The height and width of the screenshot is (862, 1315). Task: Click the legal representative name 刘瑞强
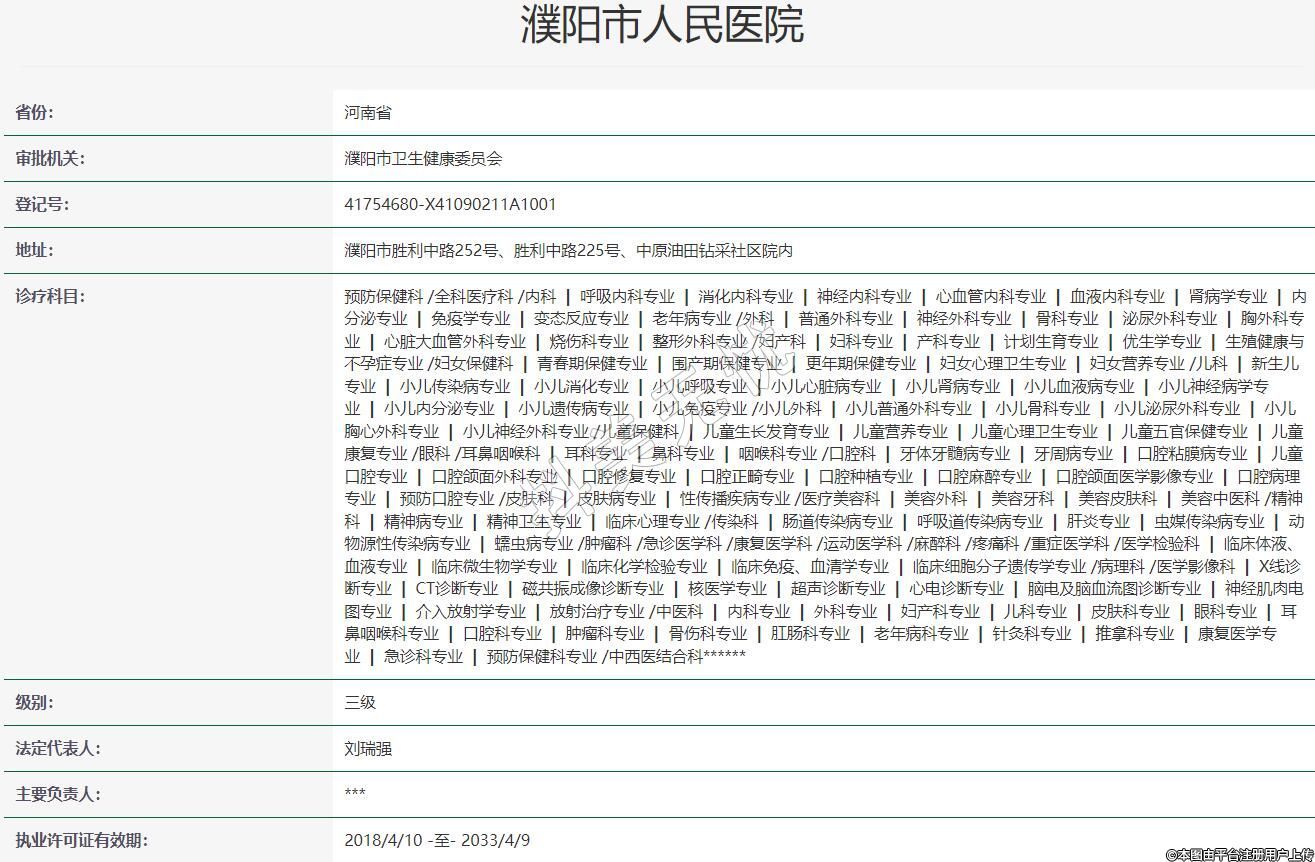368,748
